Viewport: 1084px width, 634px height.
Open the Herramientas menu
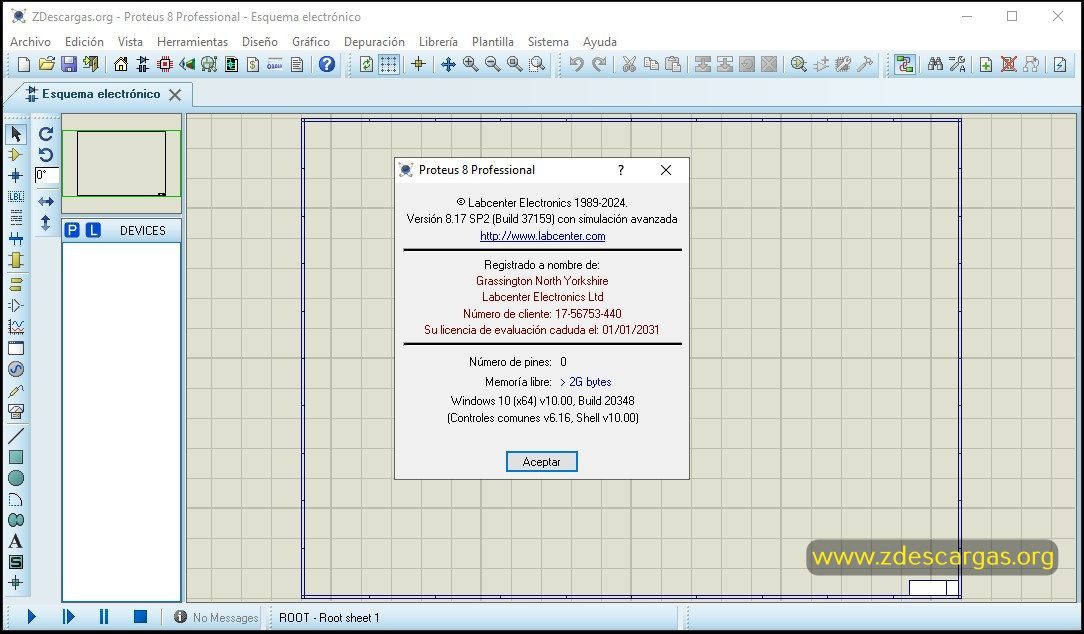192,41
